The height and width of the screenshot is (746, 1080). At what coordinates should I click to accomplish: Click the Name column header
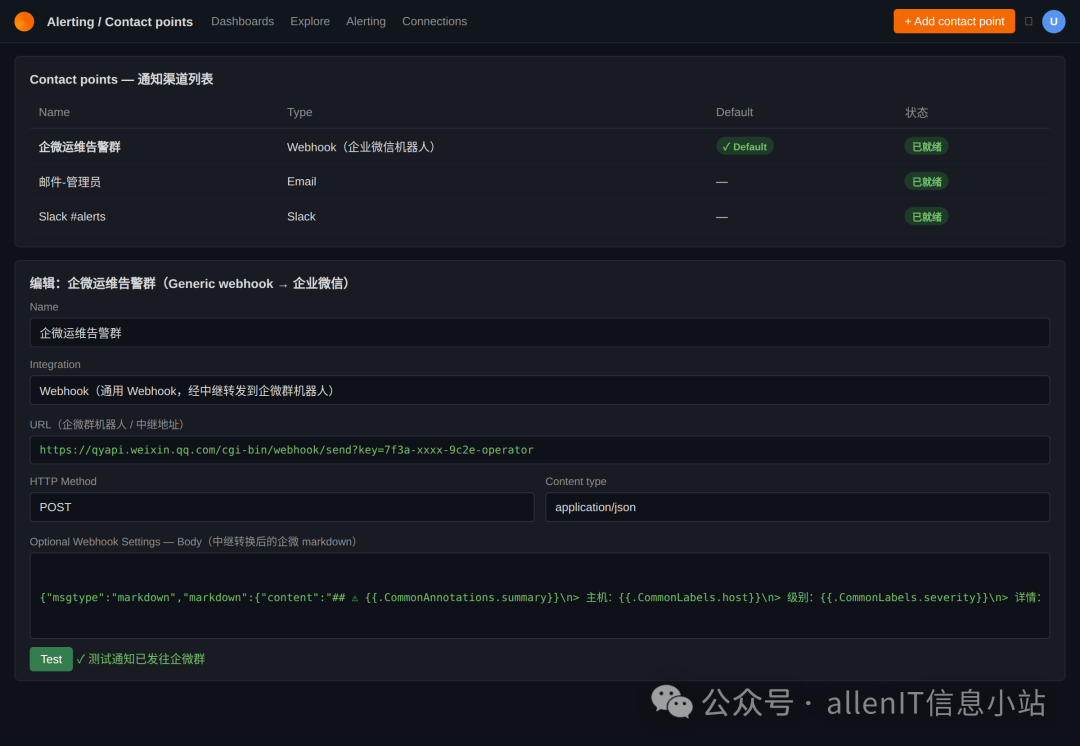[x=54, y=112]
